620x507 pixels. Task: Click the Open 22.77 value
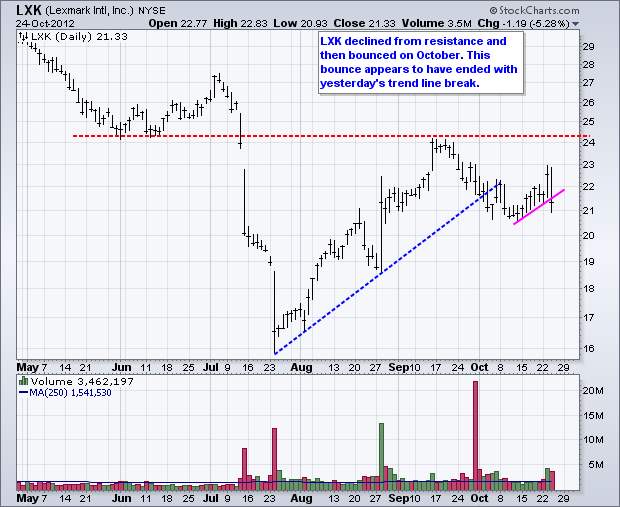[178, 23]
